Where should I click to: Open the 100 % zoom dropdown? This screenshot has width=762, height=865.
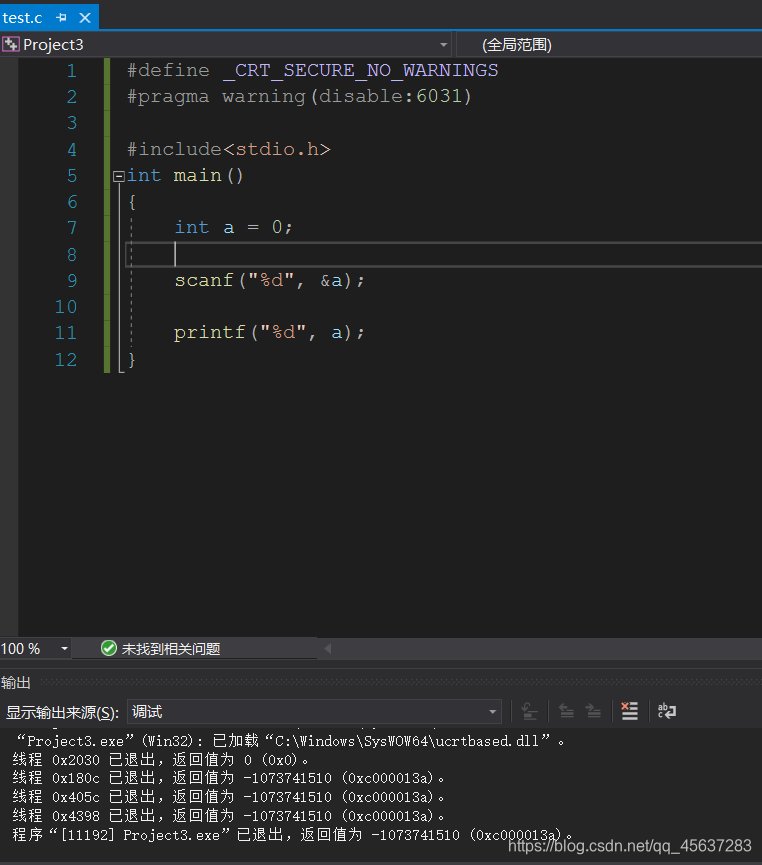64,649
